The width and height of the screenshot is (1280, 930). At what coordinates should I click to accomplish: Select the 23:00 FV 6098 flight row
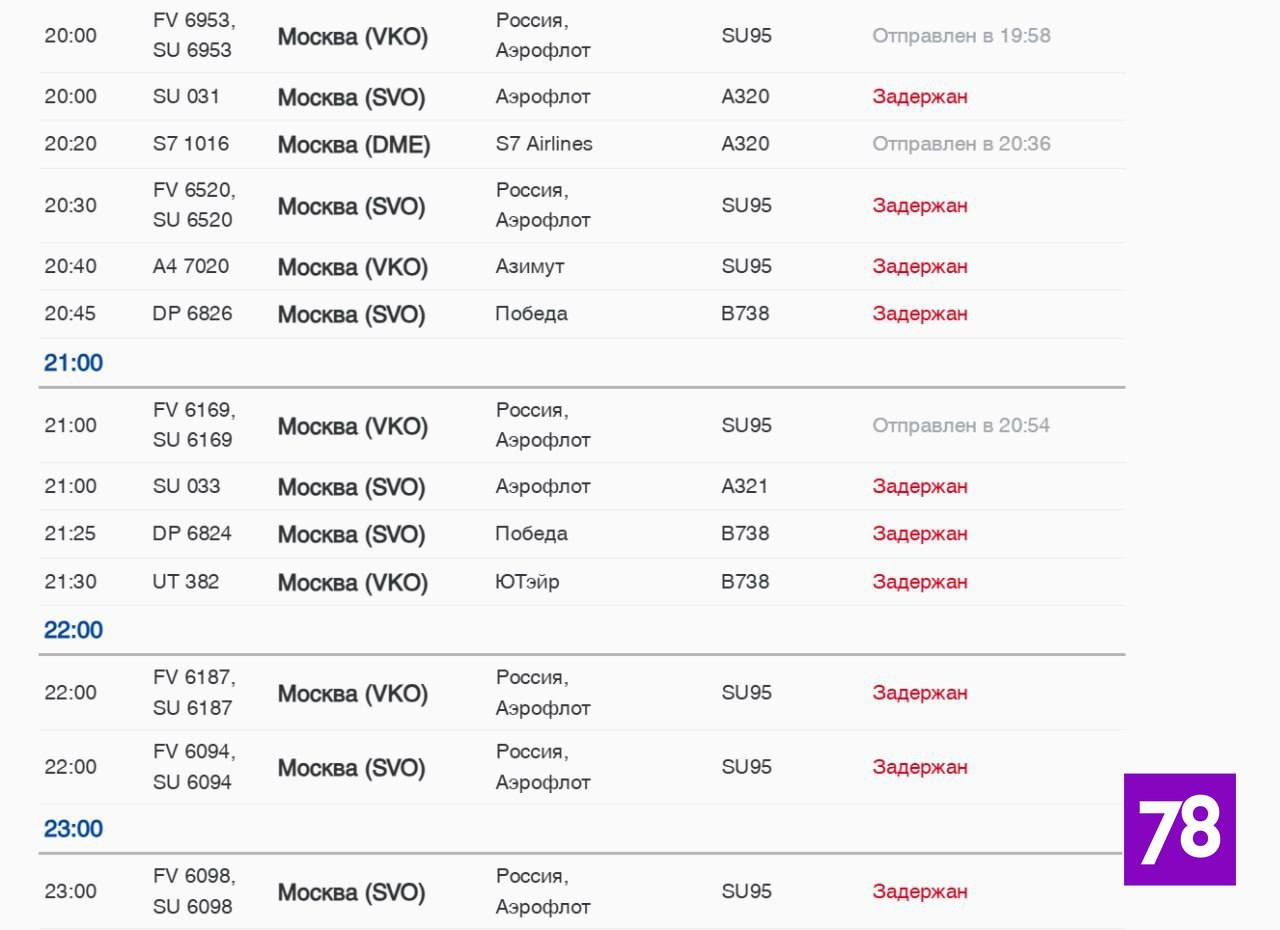pos(351,893)
